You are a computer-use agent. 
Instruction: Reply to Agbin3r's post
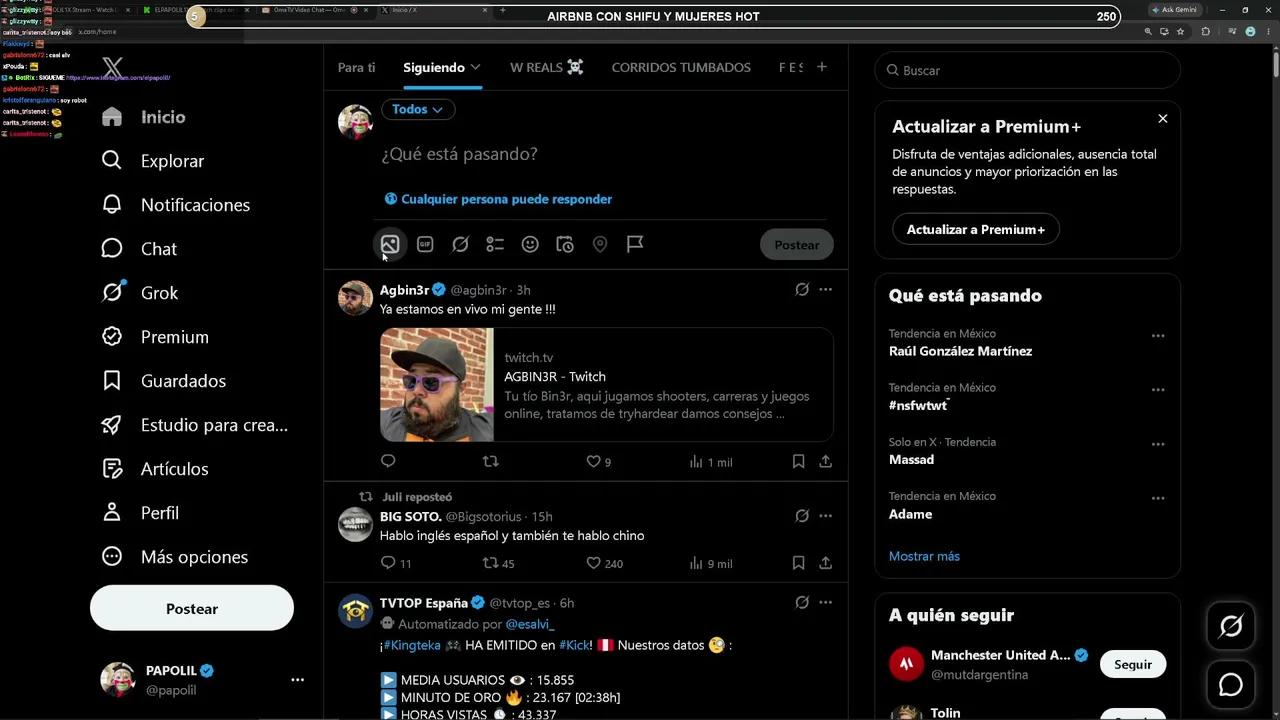[388, 461]
